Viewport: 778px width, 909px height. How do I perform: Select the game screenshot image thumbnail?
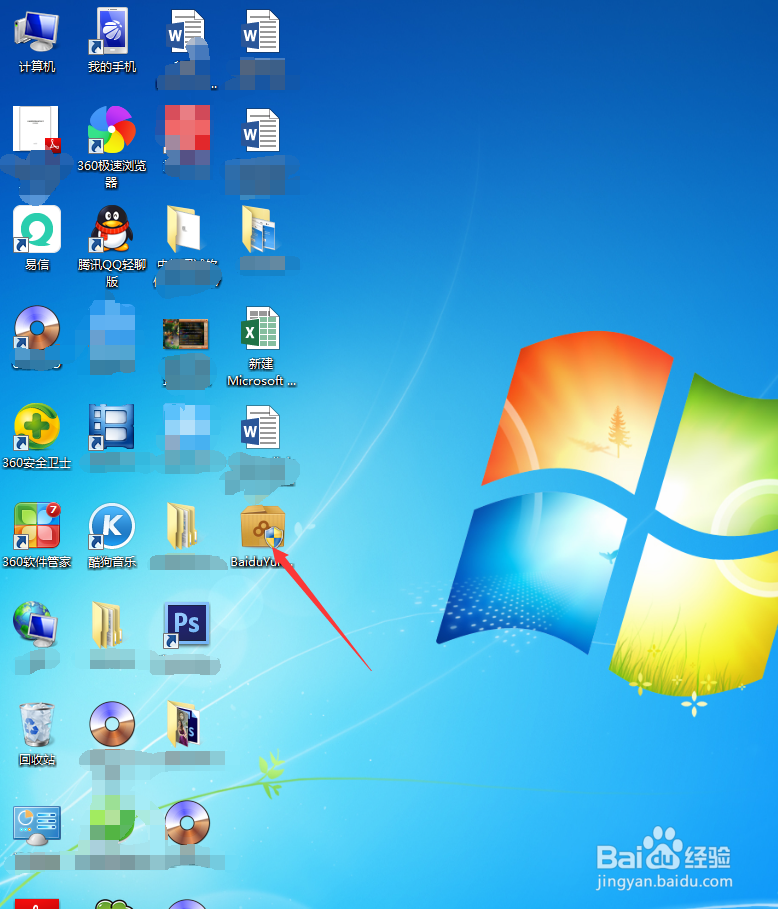pos(186,334)
